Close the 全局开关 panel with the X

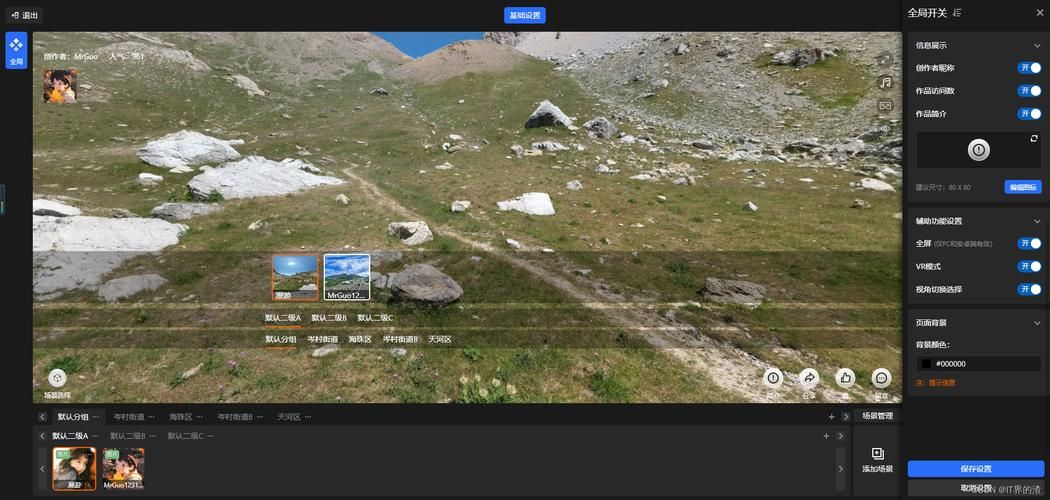point(1038,13)
